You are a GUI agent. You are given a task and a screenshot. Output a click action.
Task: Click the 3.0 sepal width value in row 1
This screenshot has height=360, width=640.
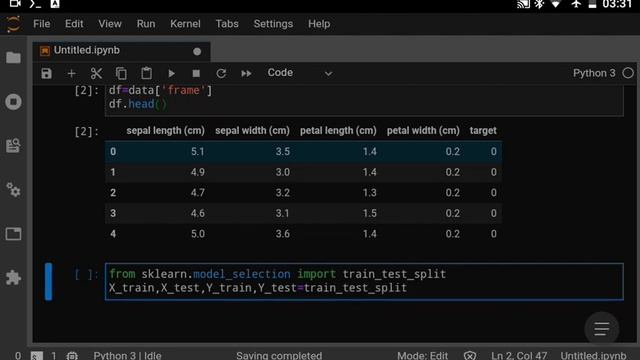(x=282, y=172)
